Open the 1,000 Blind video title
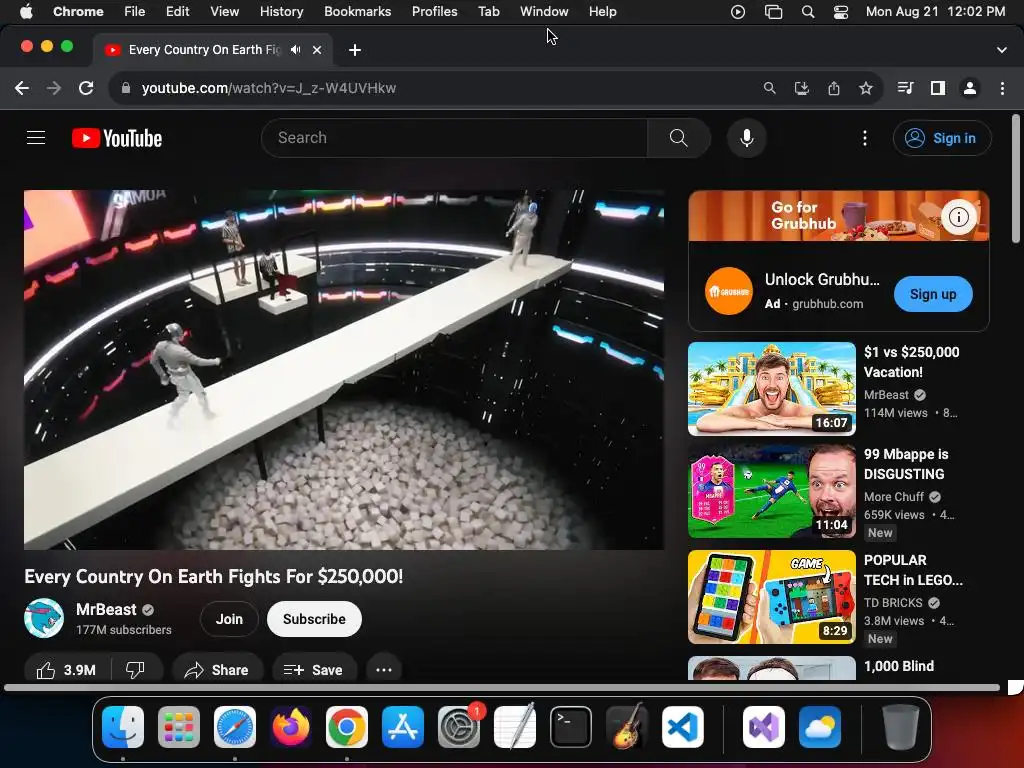This screenshot has height=768, width=1024. point(899,666)
